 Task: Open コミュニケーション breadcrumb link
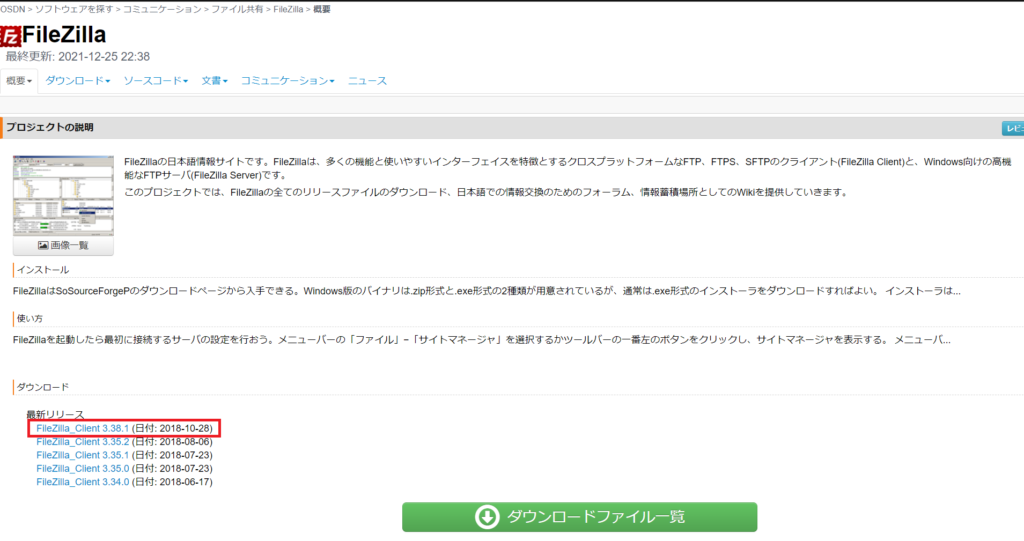coord(162,9)
